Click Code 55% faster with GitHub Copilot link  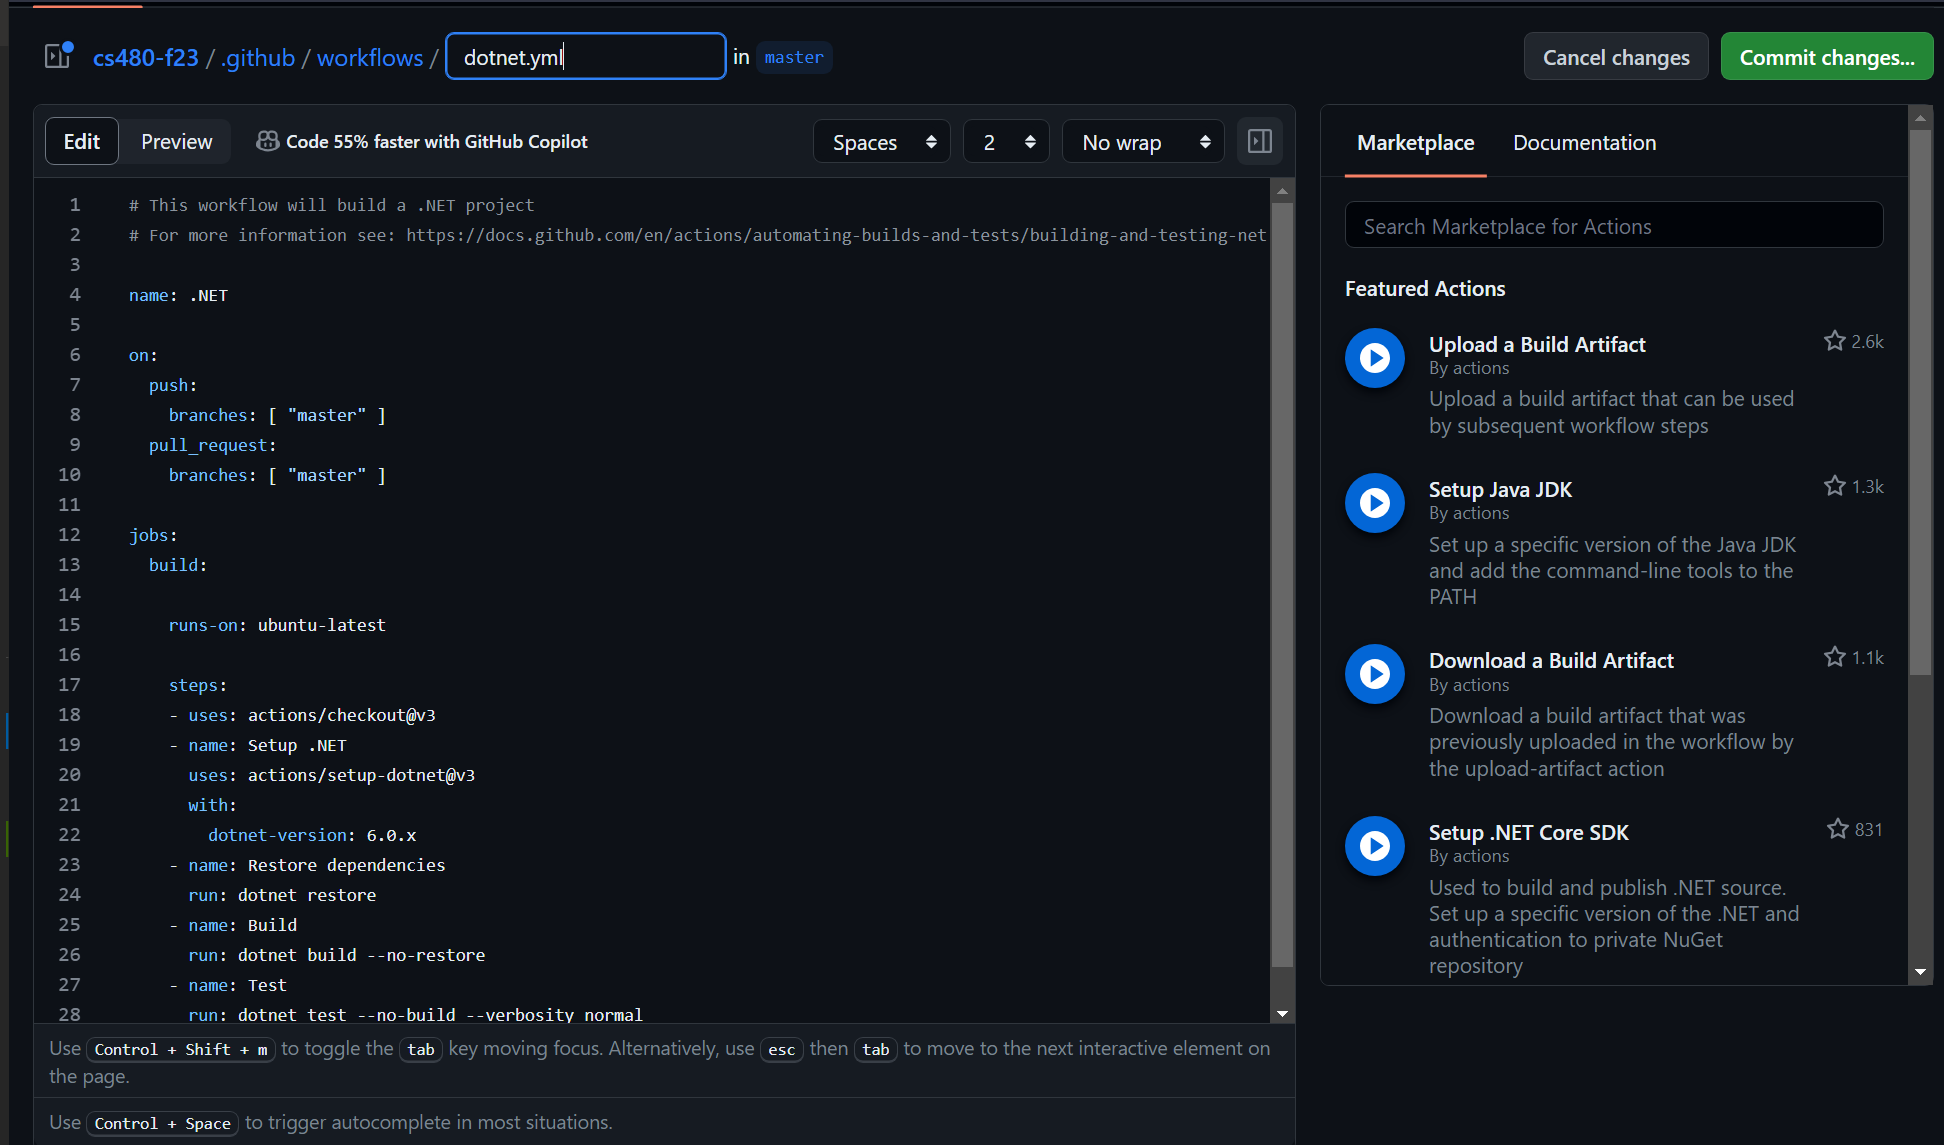tap(437, 142)
